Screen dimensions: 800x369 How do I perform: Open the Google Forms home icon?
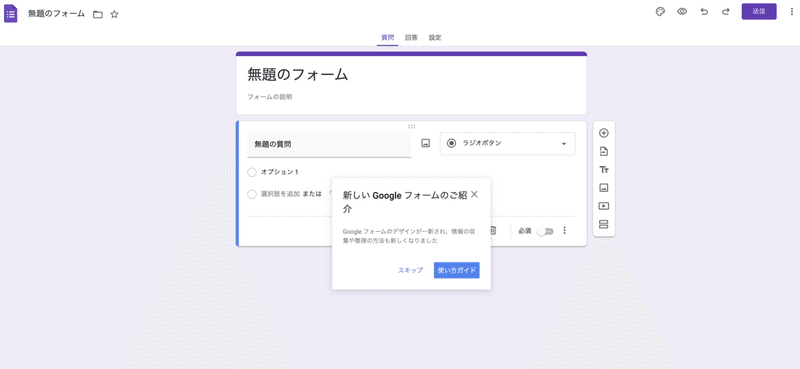11,14
